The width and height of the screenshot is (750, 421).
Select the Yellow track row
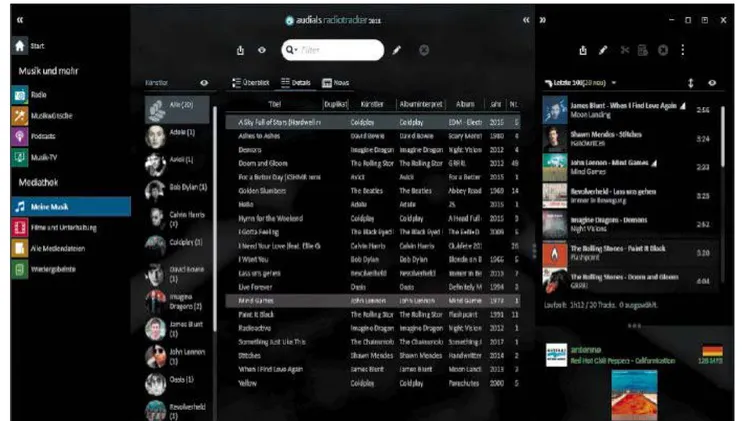373,383
